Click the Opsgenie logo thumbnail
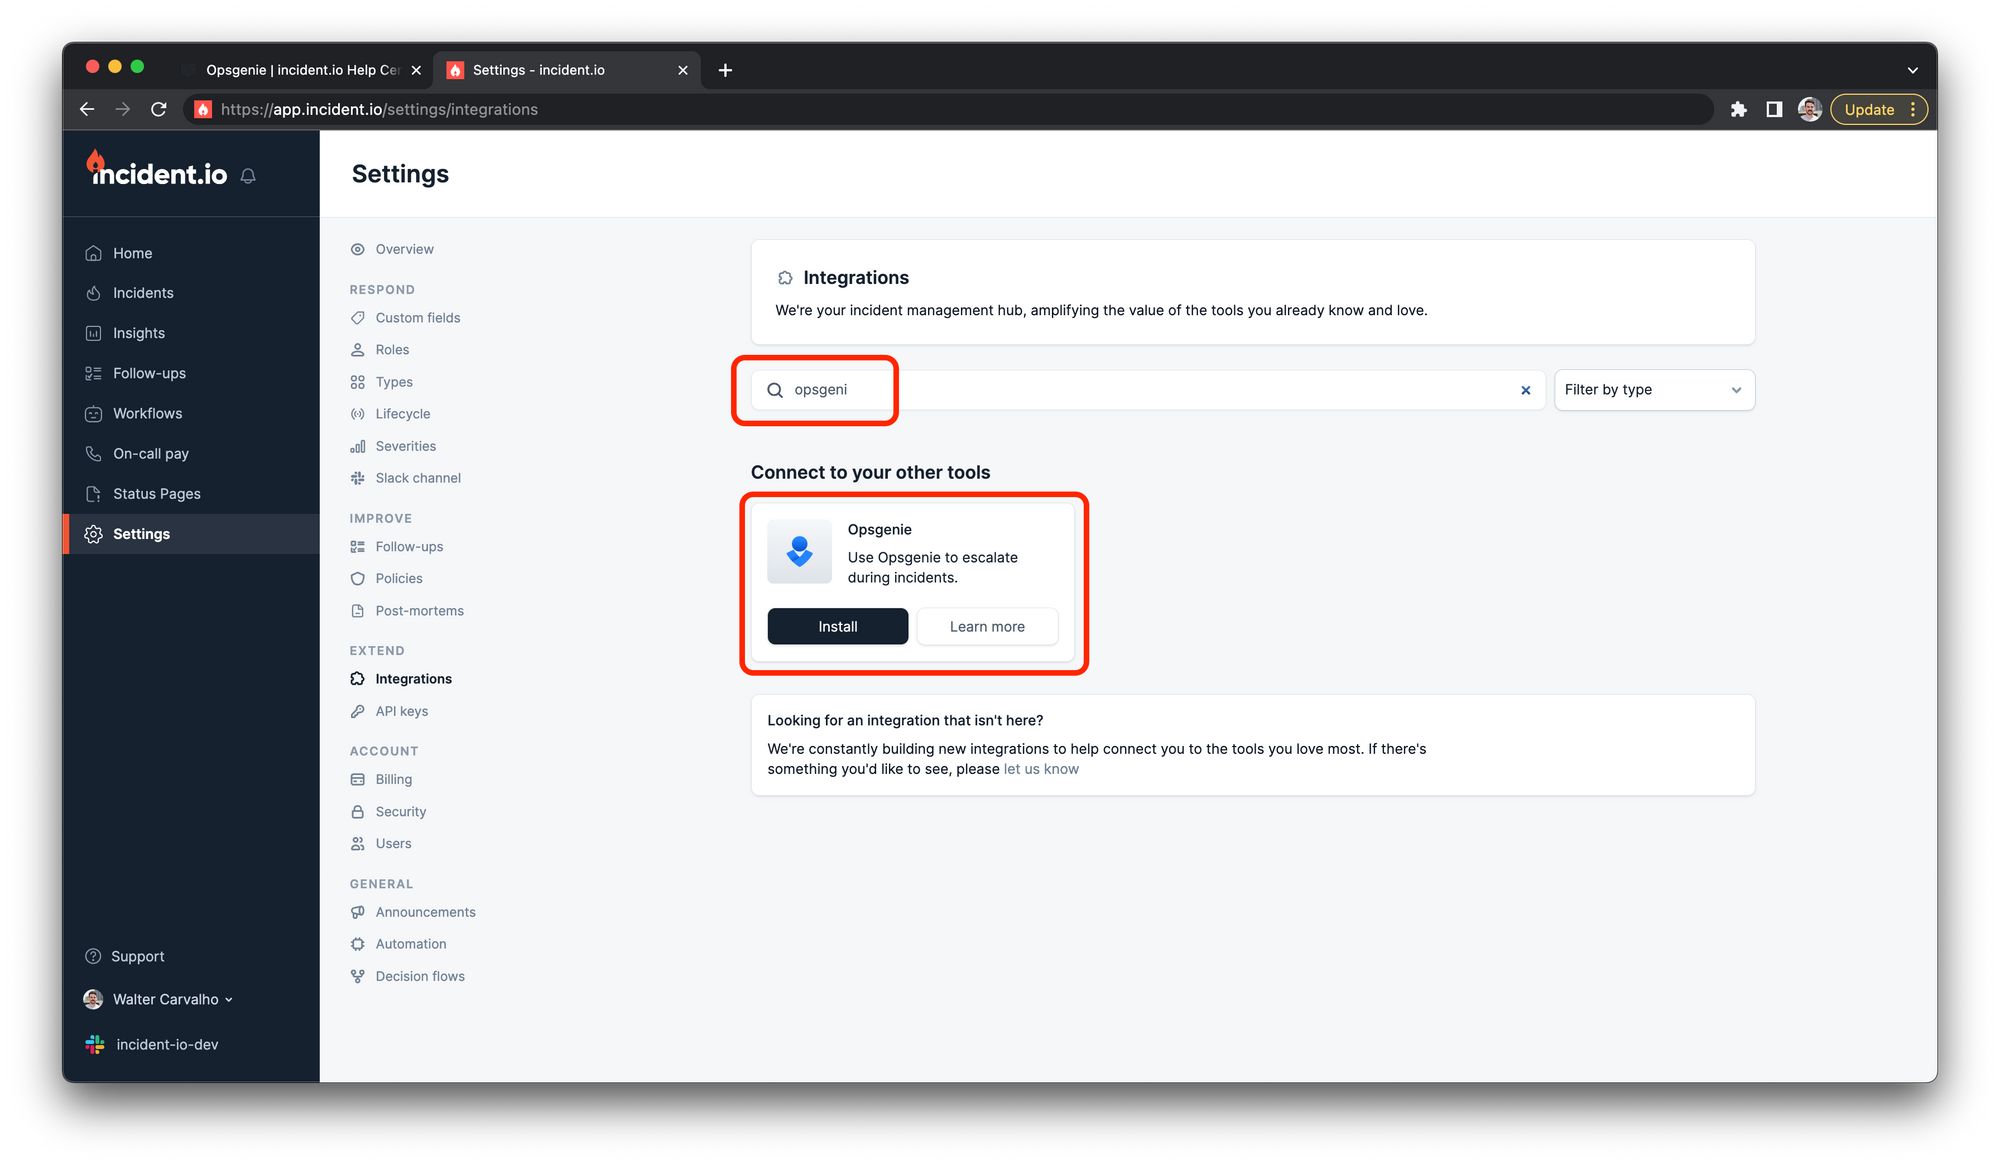This screenshot has width=2000, height=1165. (x=799, y=551)
